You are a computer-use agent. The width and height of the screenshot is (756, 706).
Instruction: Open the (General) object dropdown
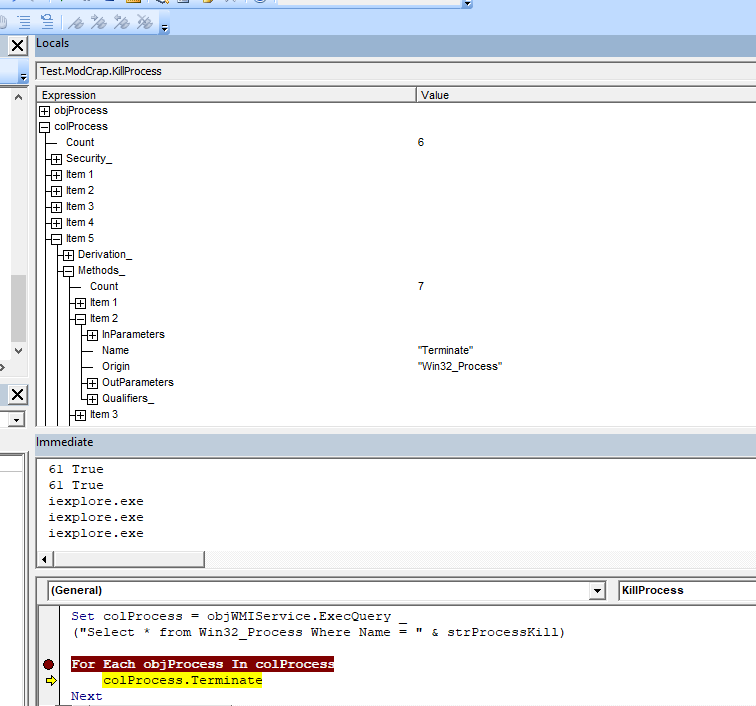pyautogui.click(x=597, y=591)
